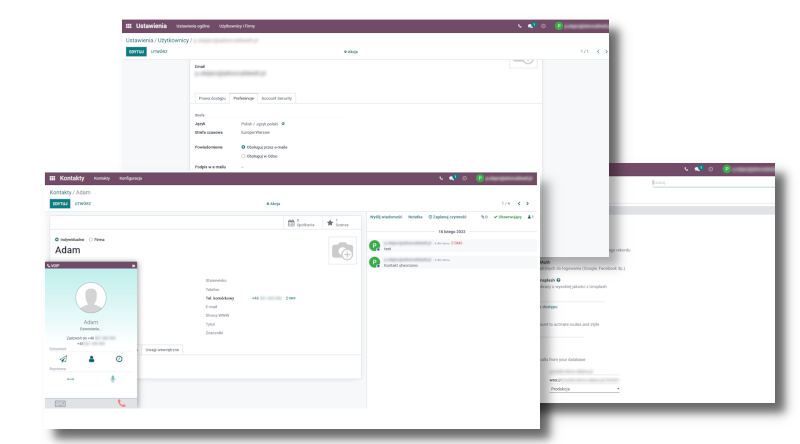Click followers count icon in chatter
This screenshot has height=444, width=800.
(531, 217)
